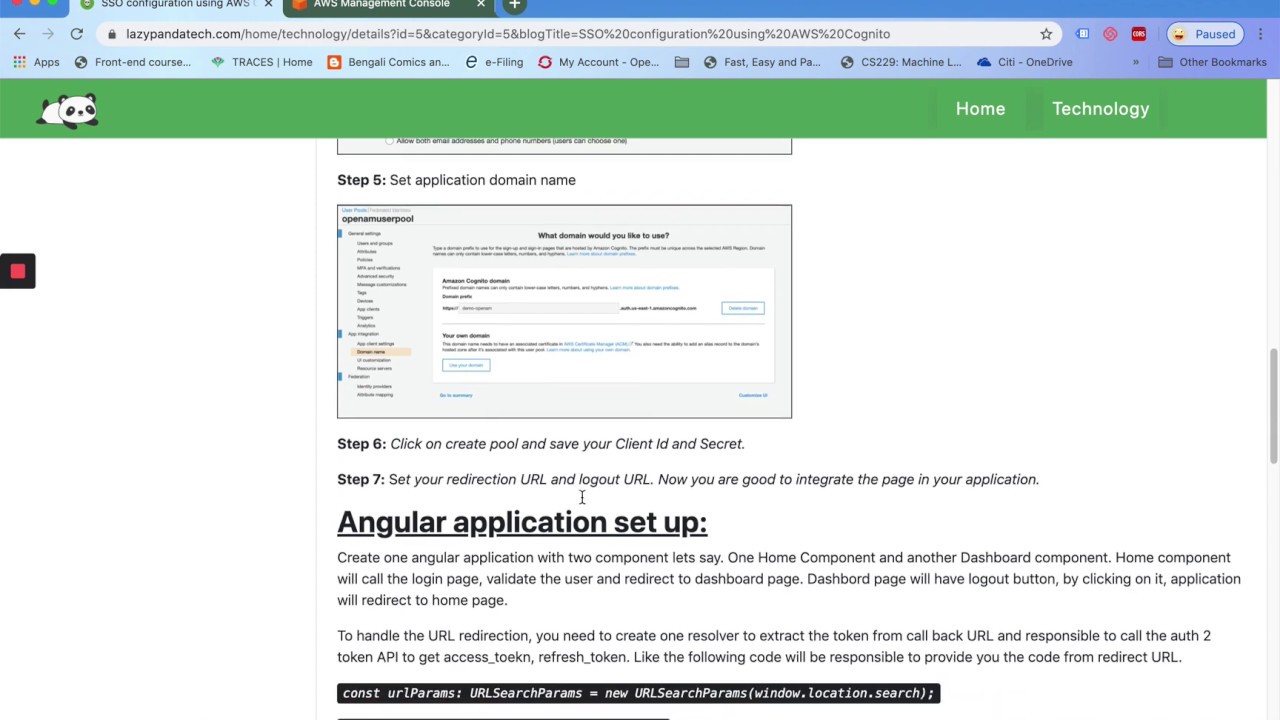This screenshot has width=1280, height=720.
Task: Bookmark this page with the star icon
Action: pyautogui.click(x=1046, y=34)
